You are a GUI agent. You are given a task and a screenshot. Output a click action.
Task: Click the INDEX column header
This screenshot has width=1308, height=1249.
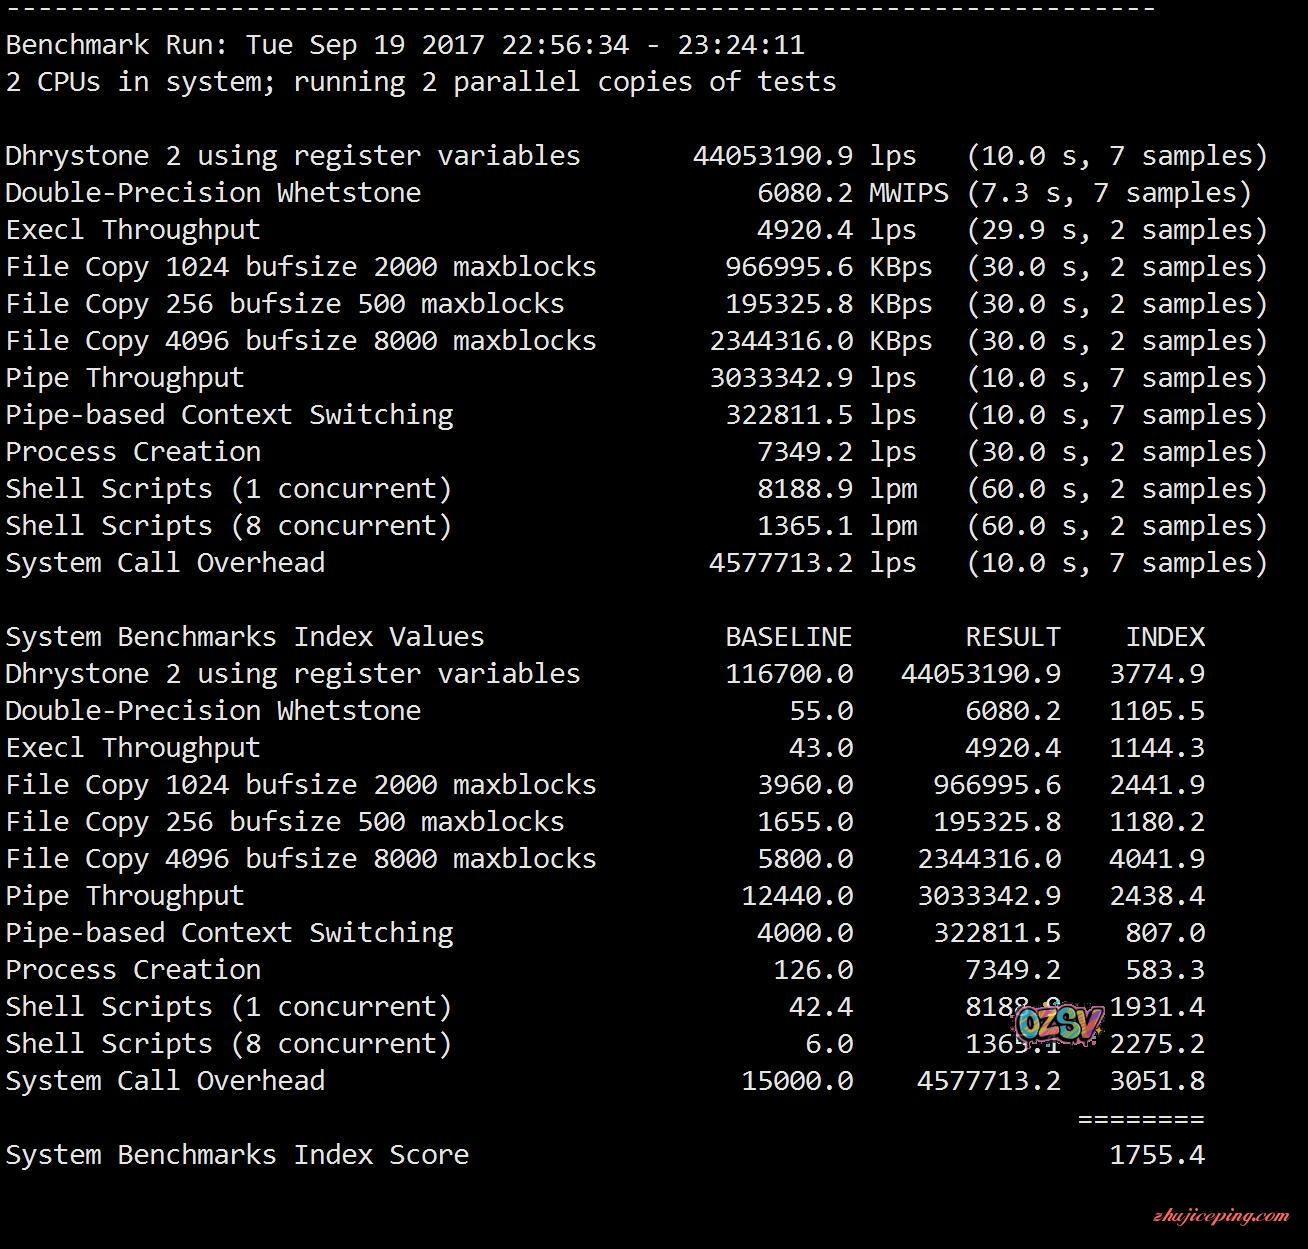1165,637
